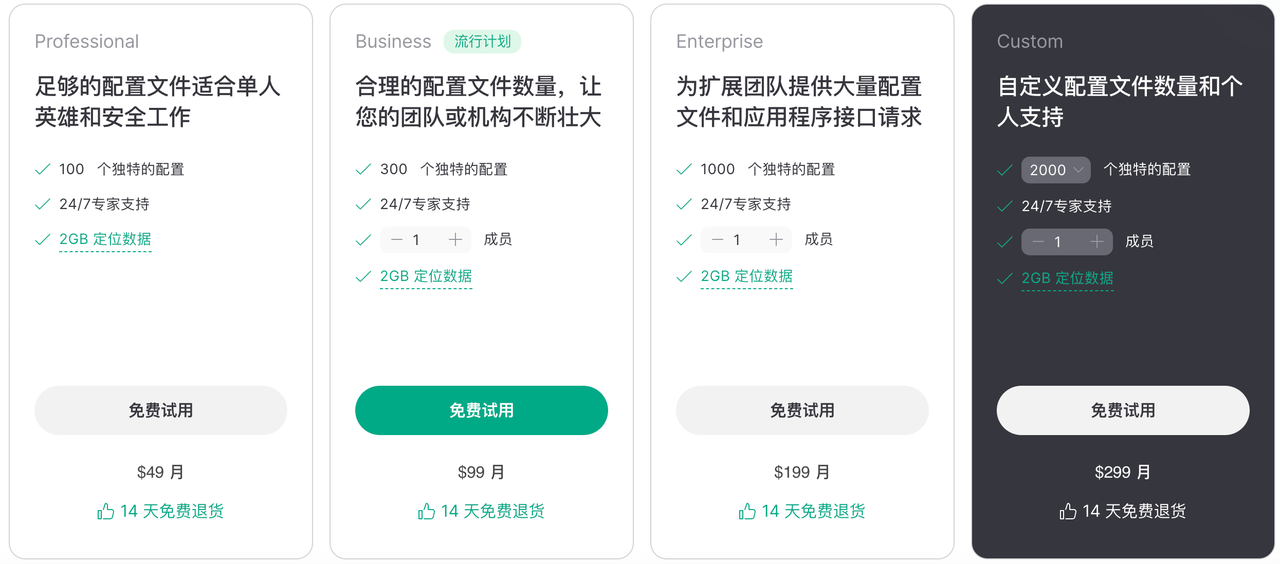Decrease member count in Enterprise plan
1280x564 pixels.
(717, 240)
